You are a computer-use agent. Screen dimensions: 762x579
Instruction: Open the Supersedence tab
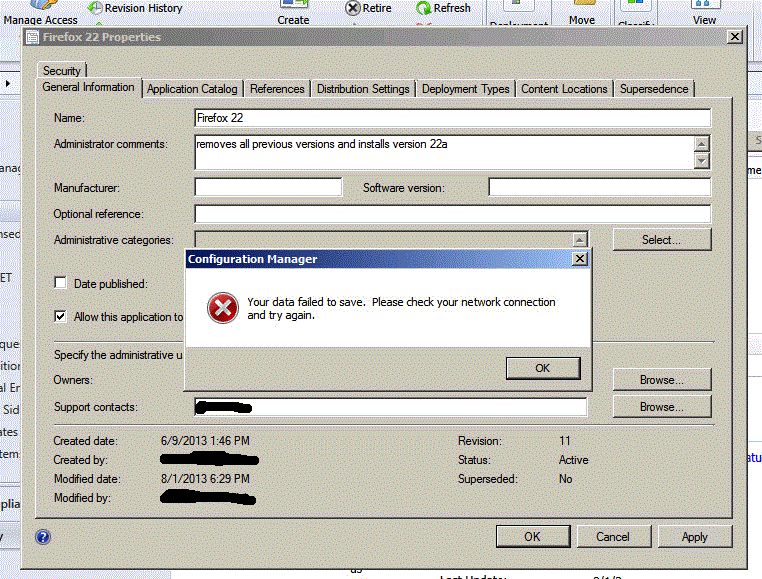pos(654,89)
